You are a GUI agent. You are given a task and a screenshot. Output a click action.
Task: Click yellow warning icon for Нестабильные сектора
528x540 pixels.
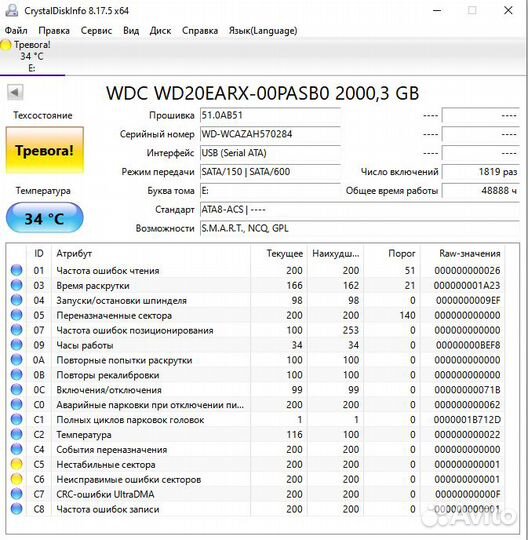17,464
